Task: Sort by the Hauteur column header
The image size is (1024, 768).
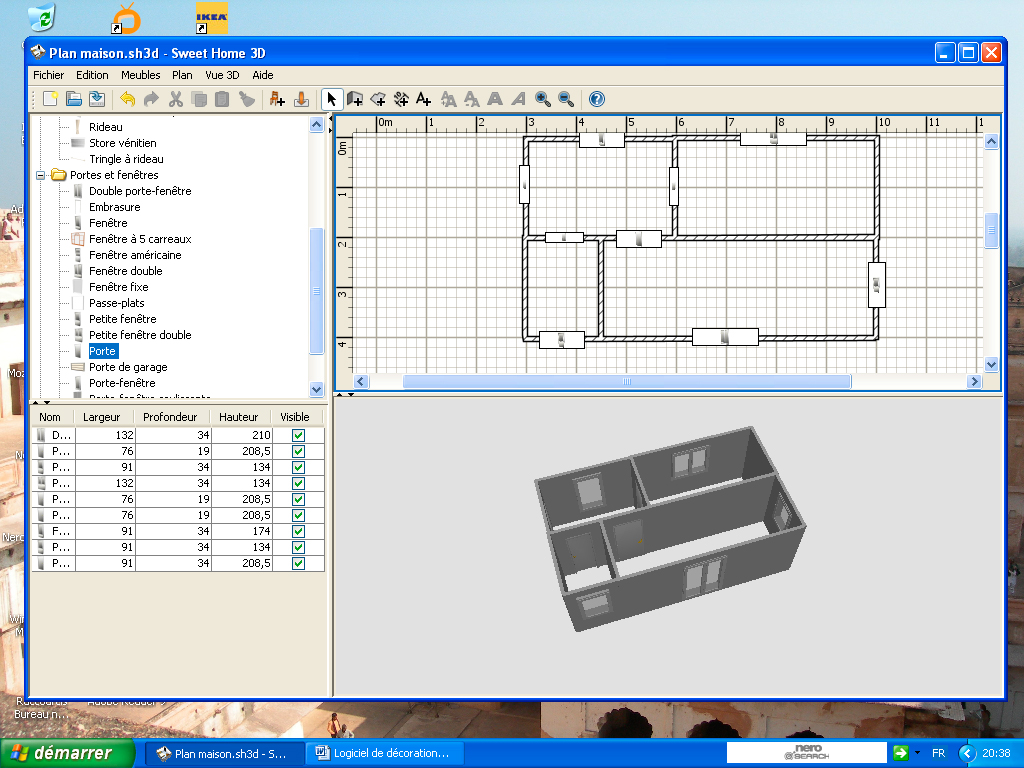Action: point(241,417)
